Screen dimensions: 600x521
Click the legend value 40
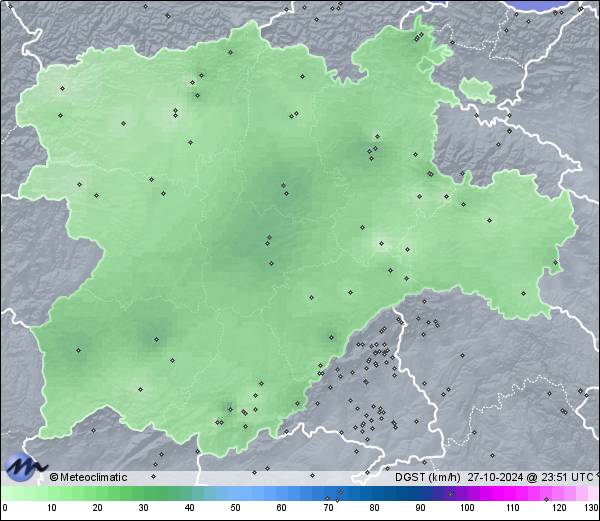click(189, 508)
